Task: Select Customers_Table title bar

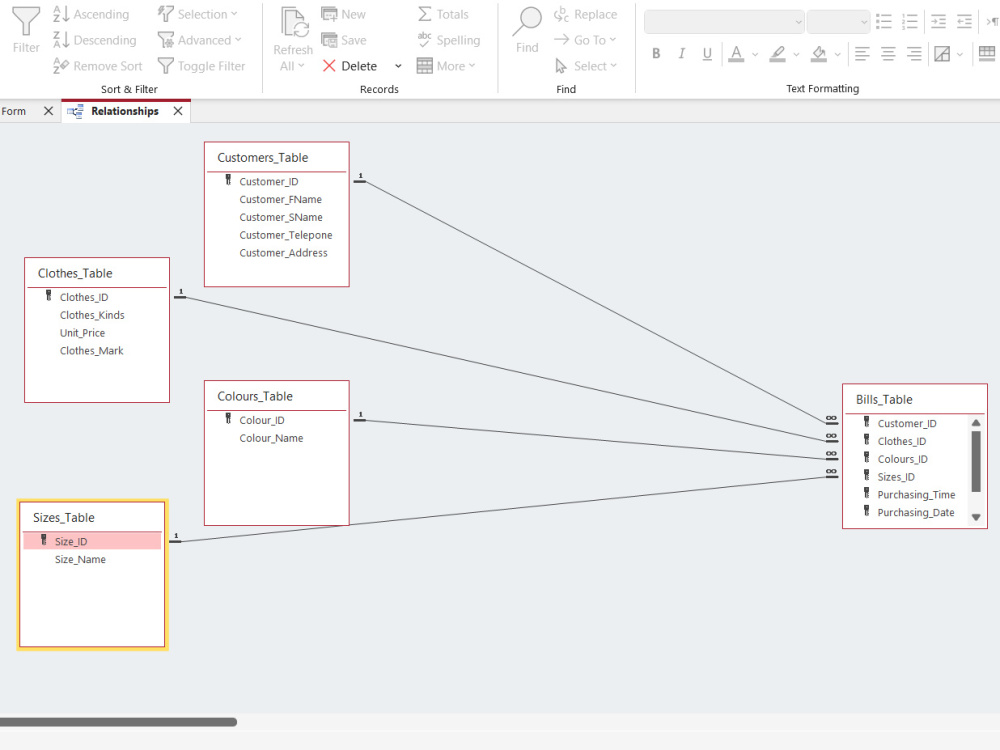Action: 276,158
